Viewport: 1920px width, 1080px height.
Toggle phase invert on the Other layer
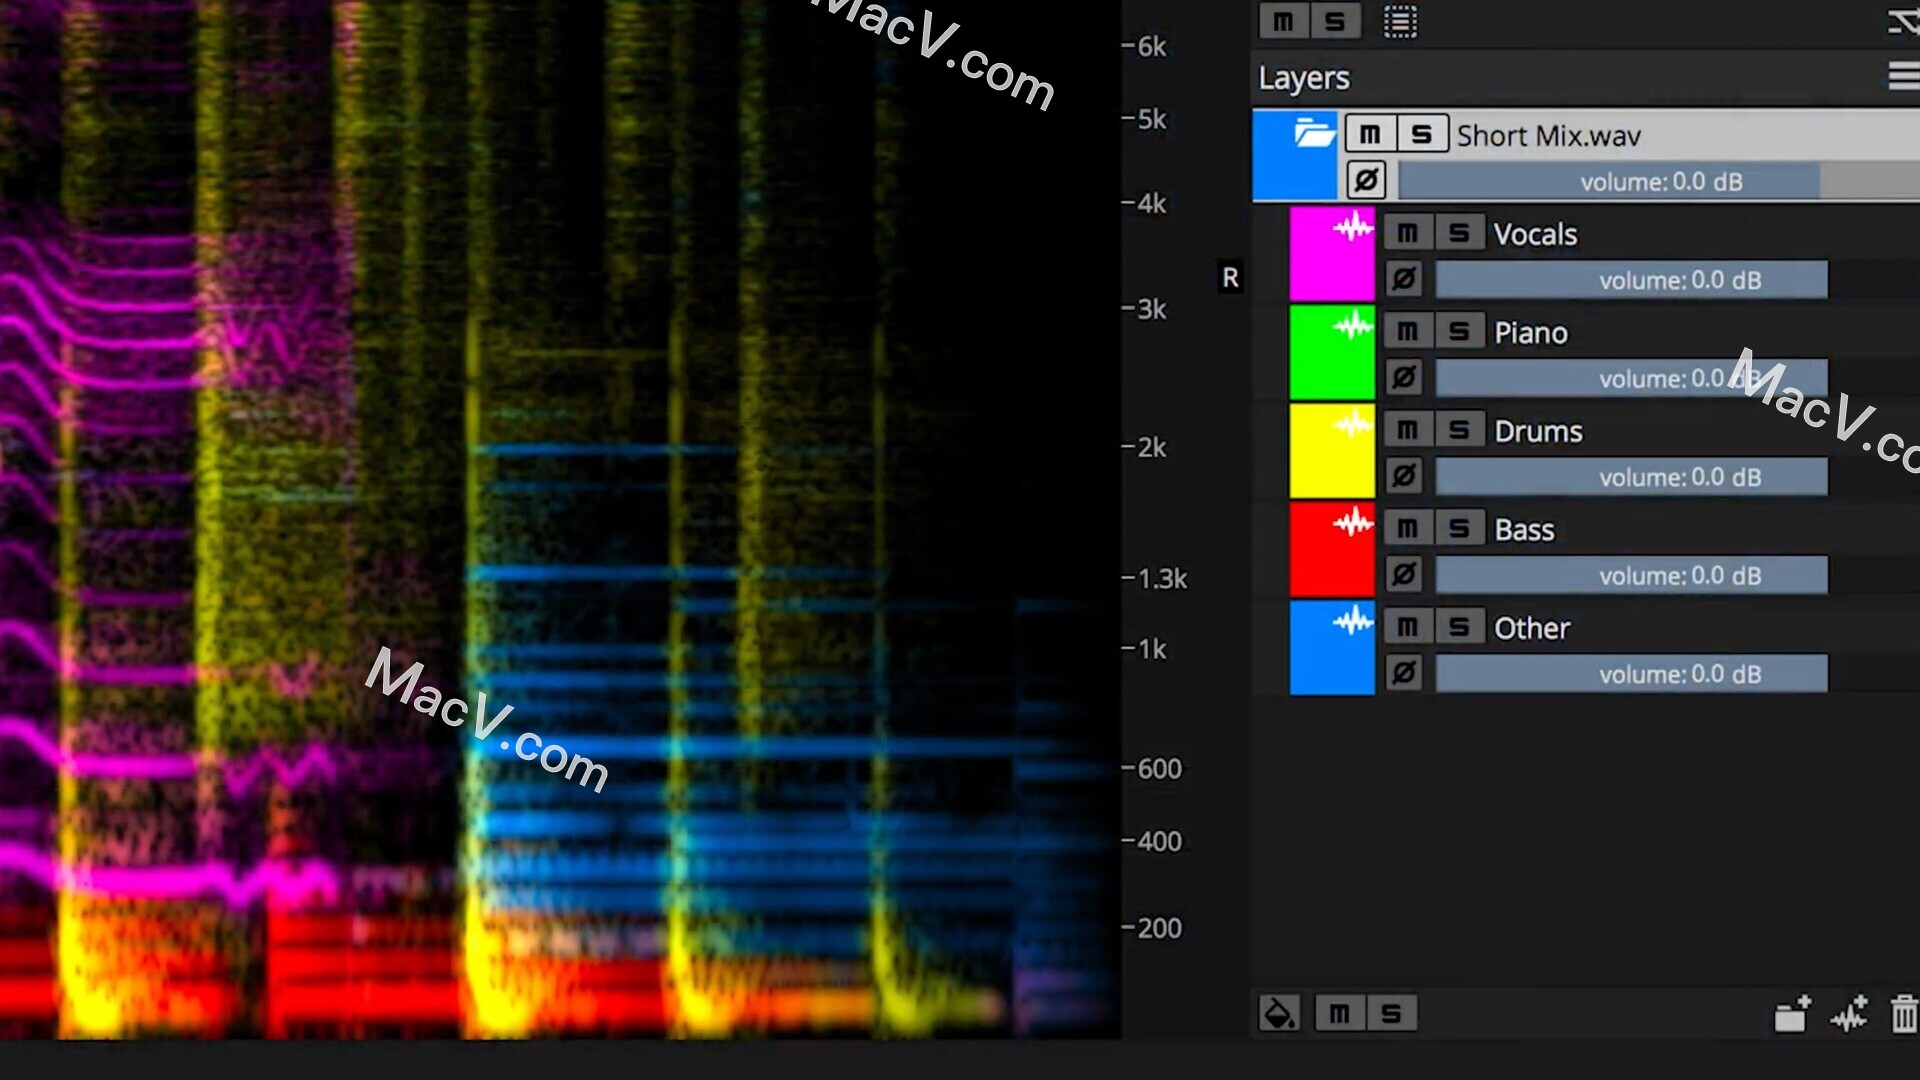coord(1404,672)
